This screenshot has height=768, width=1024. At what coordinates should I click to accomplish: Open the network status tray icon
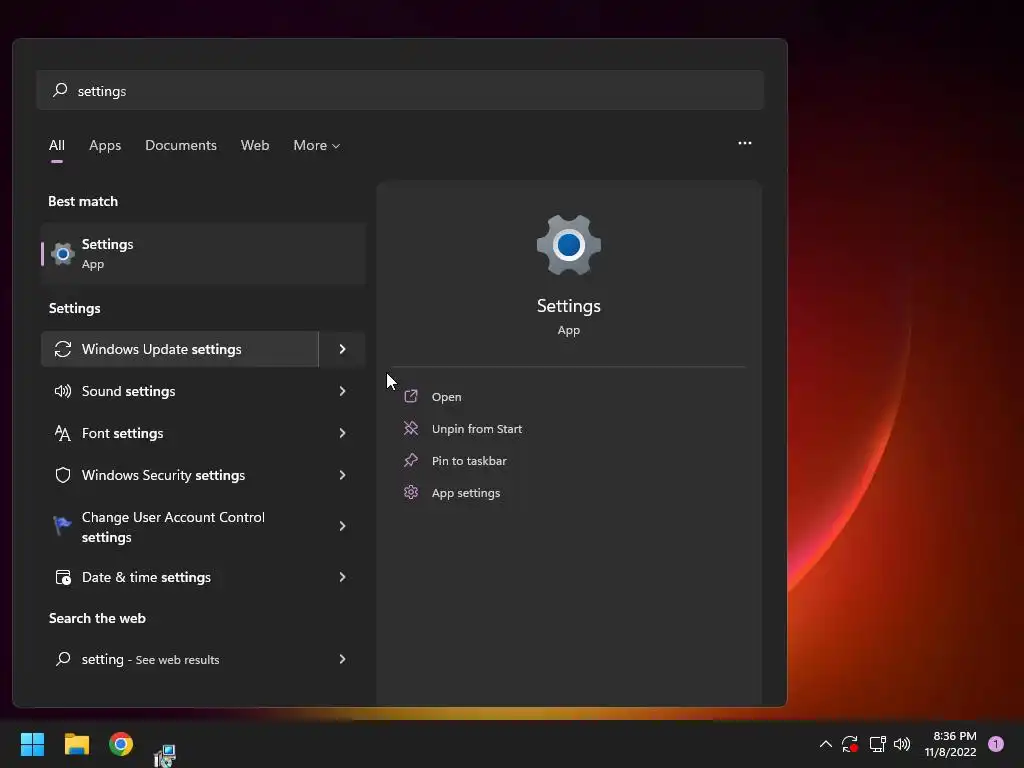[877, 744]
